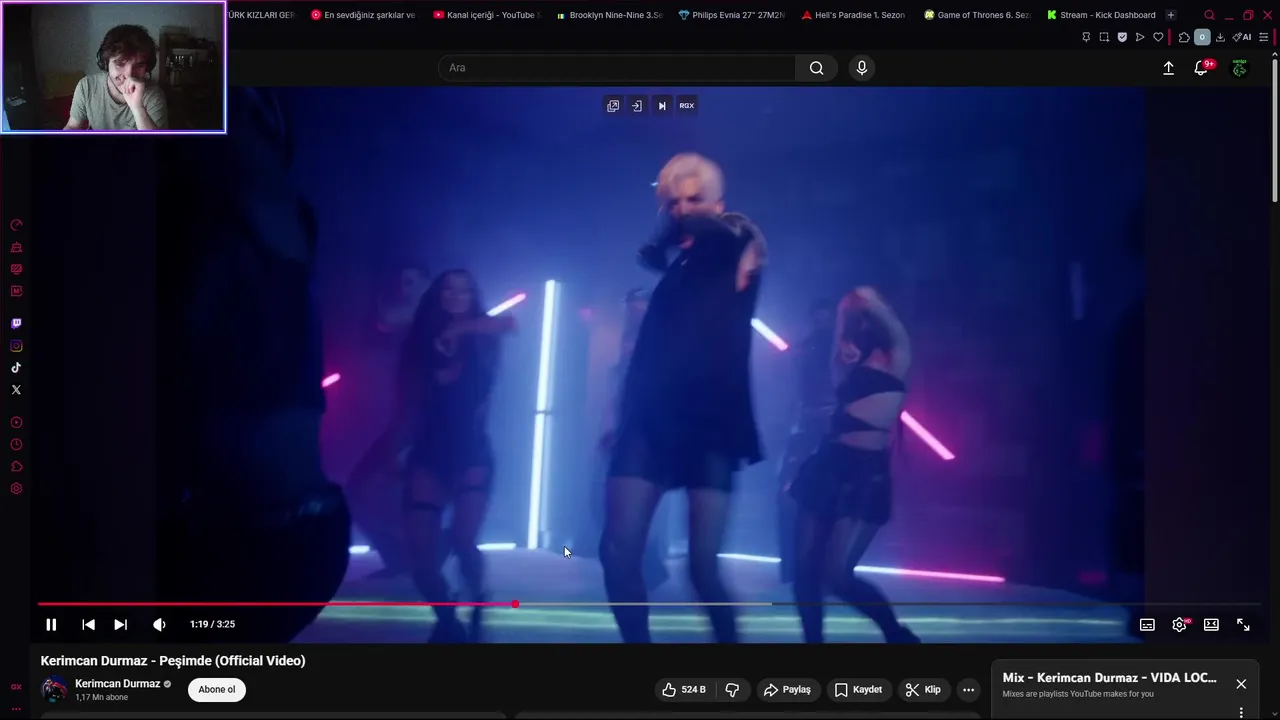This screenshot has height=720, width=1280.
Task: Click the video pop-out icon above the player
Action: coord(613,105)
